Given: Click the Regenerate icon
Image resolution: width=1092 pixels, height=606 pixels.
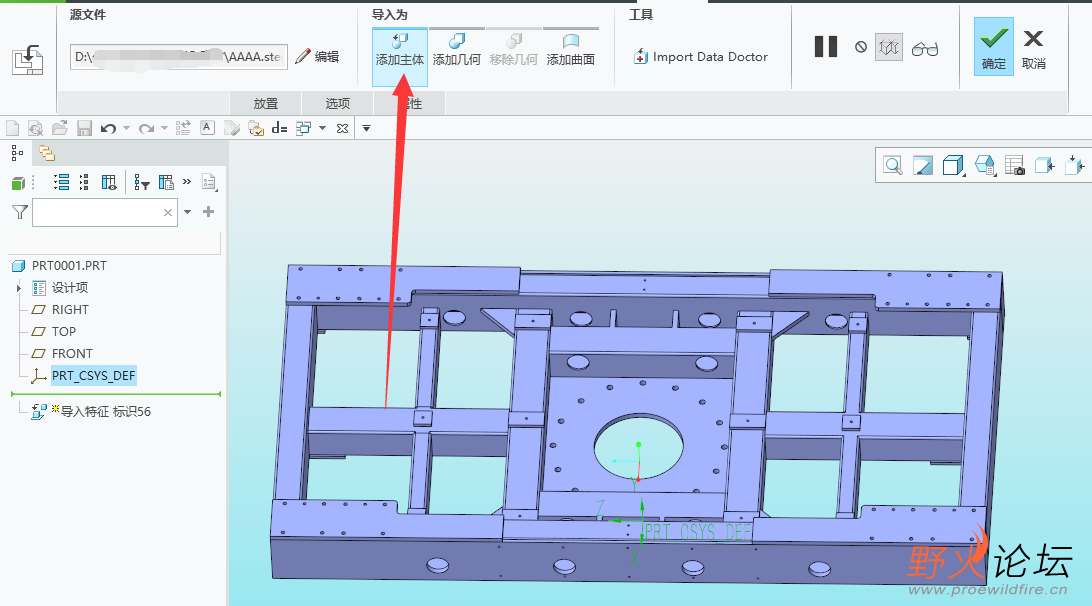Looking at the screenshot, I should point(183,128).
